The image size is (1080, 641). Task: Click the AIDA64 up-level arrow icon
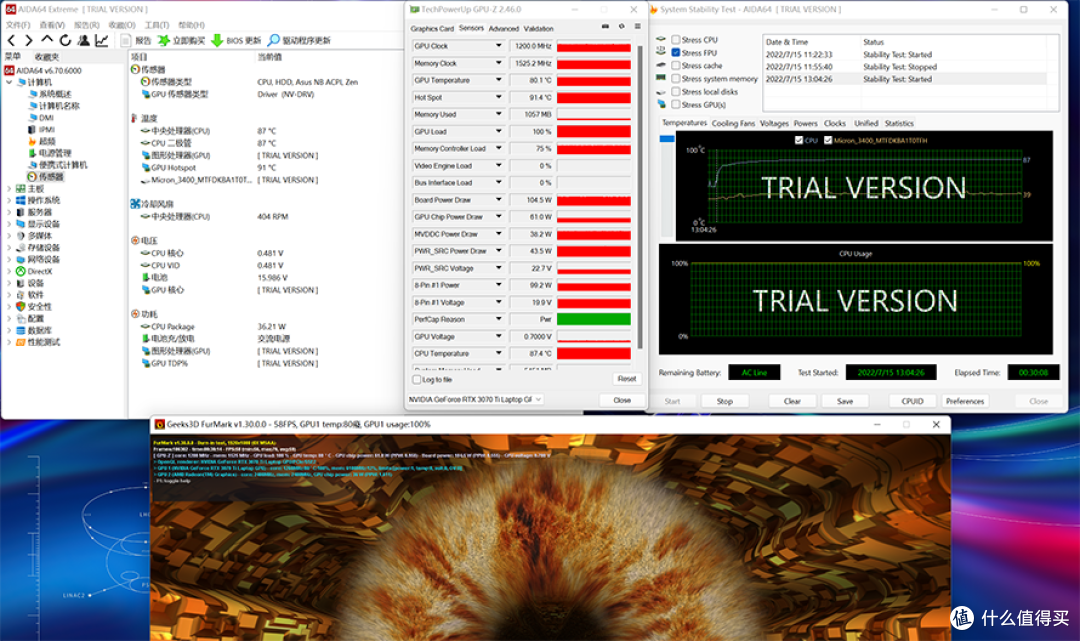(x=47, y=40)
